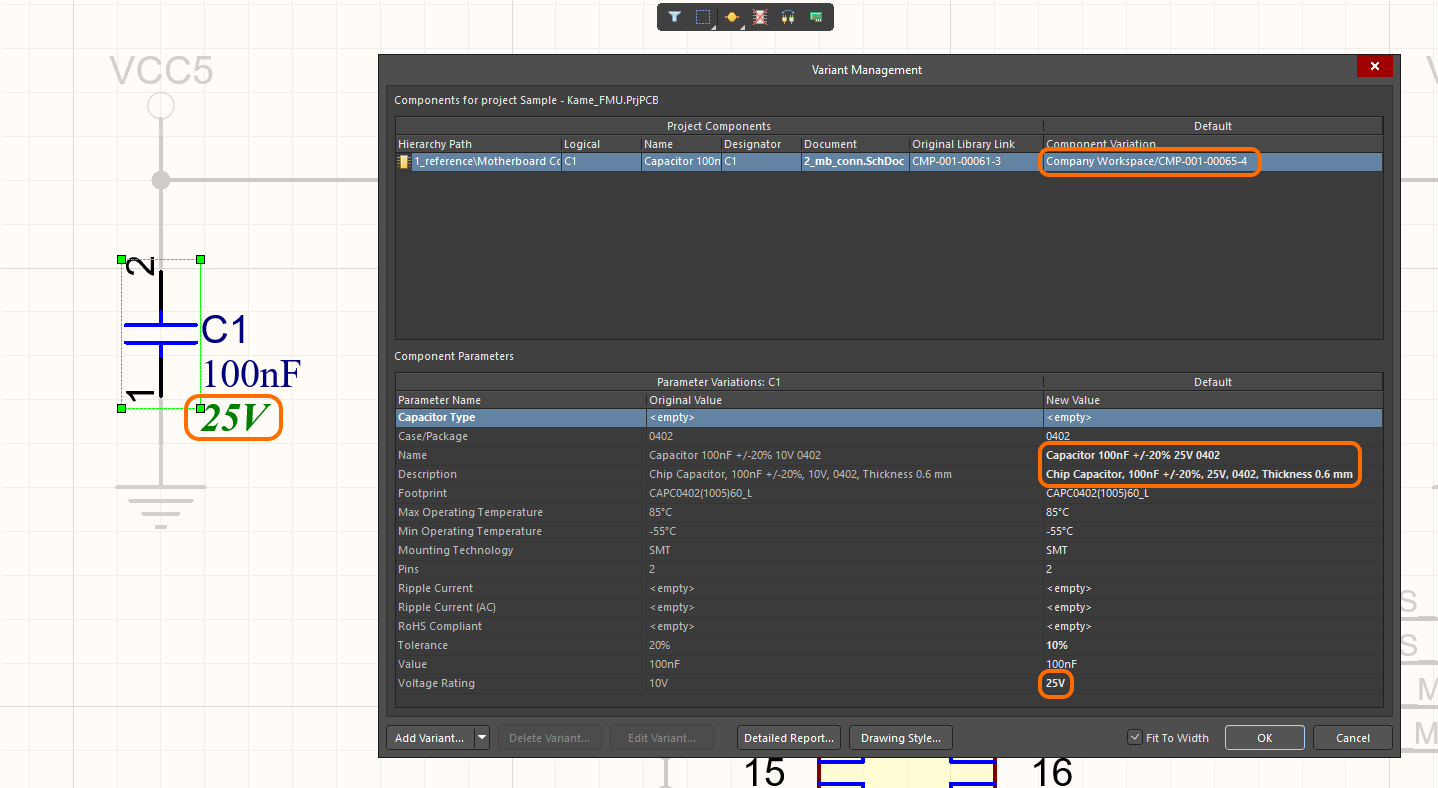Select the 25V label on the schematic
1438x788 pixels.
click(x=233, y=419)
